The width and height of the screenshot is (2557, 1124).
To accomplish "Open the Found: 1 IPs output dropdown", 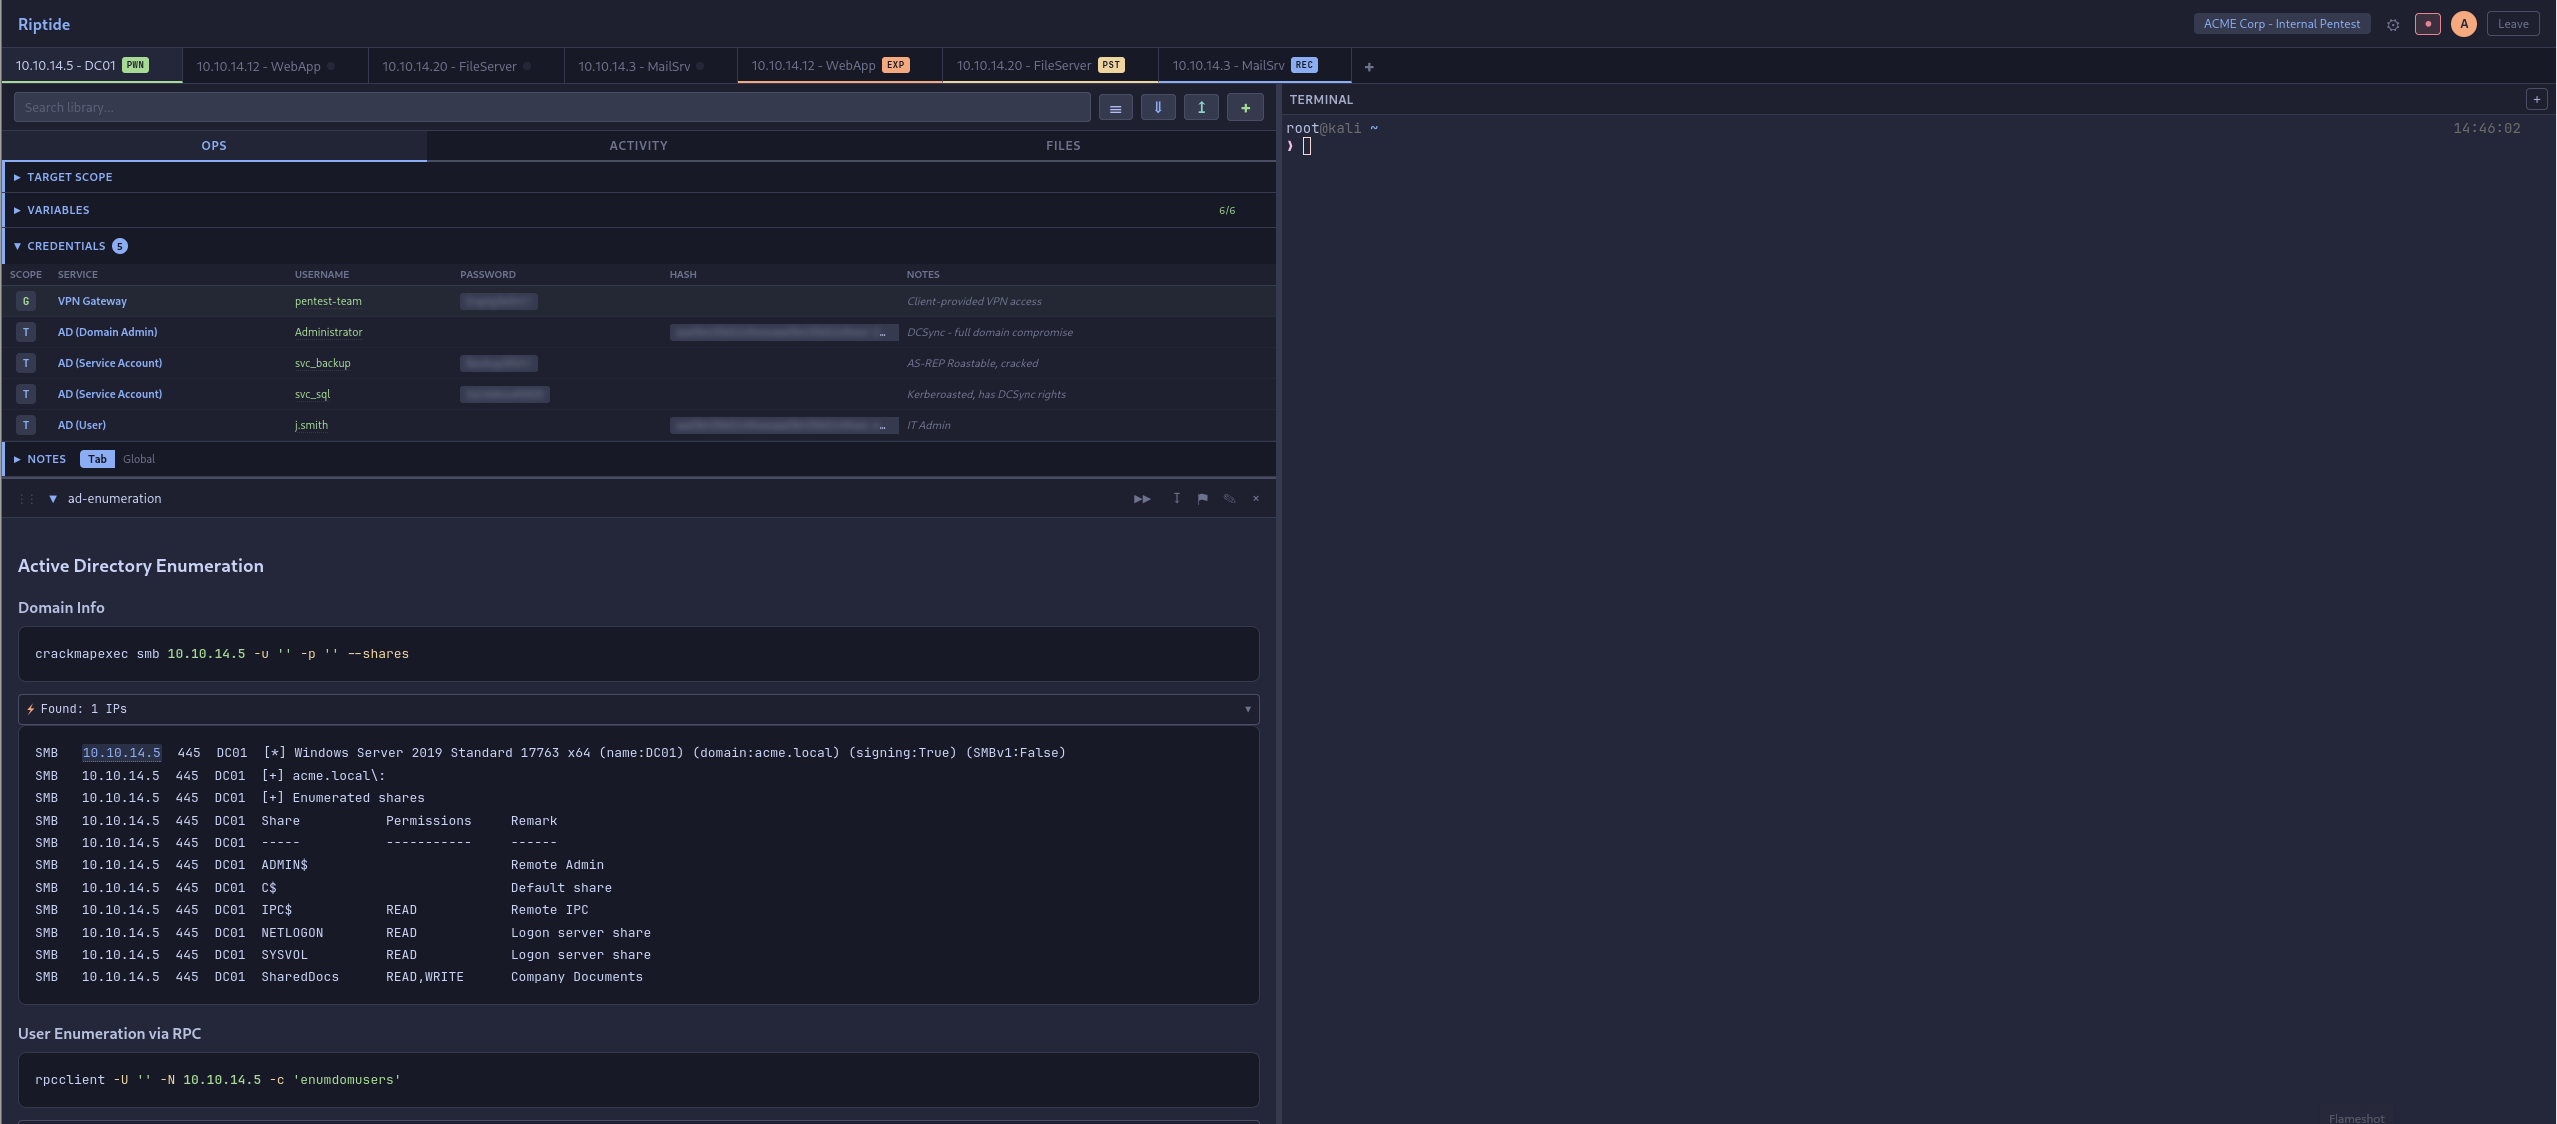I will pos(1246,709).
